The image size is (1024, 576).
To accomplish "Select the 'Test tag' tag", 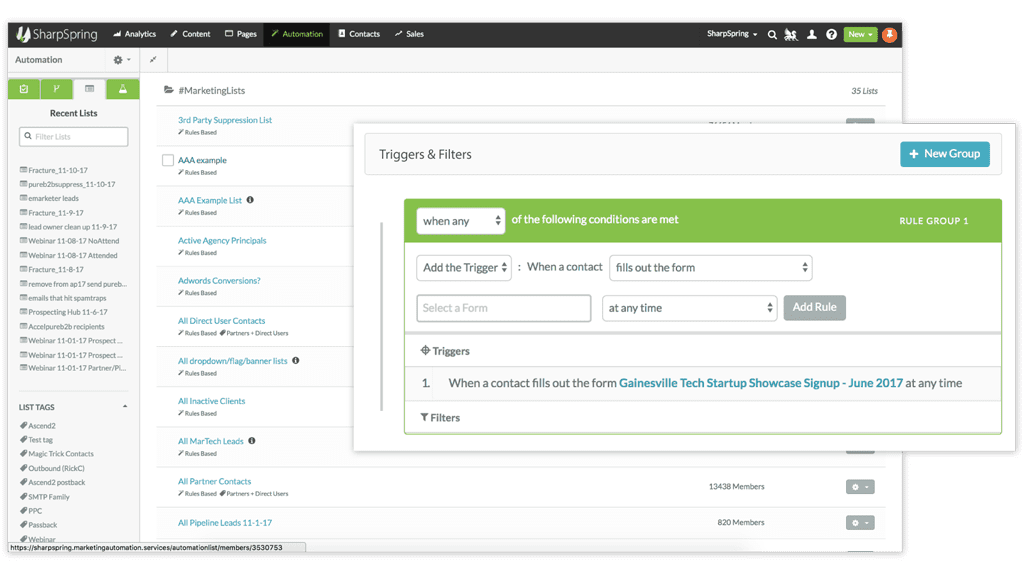I will tap(40, 440).
